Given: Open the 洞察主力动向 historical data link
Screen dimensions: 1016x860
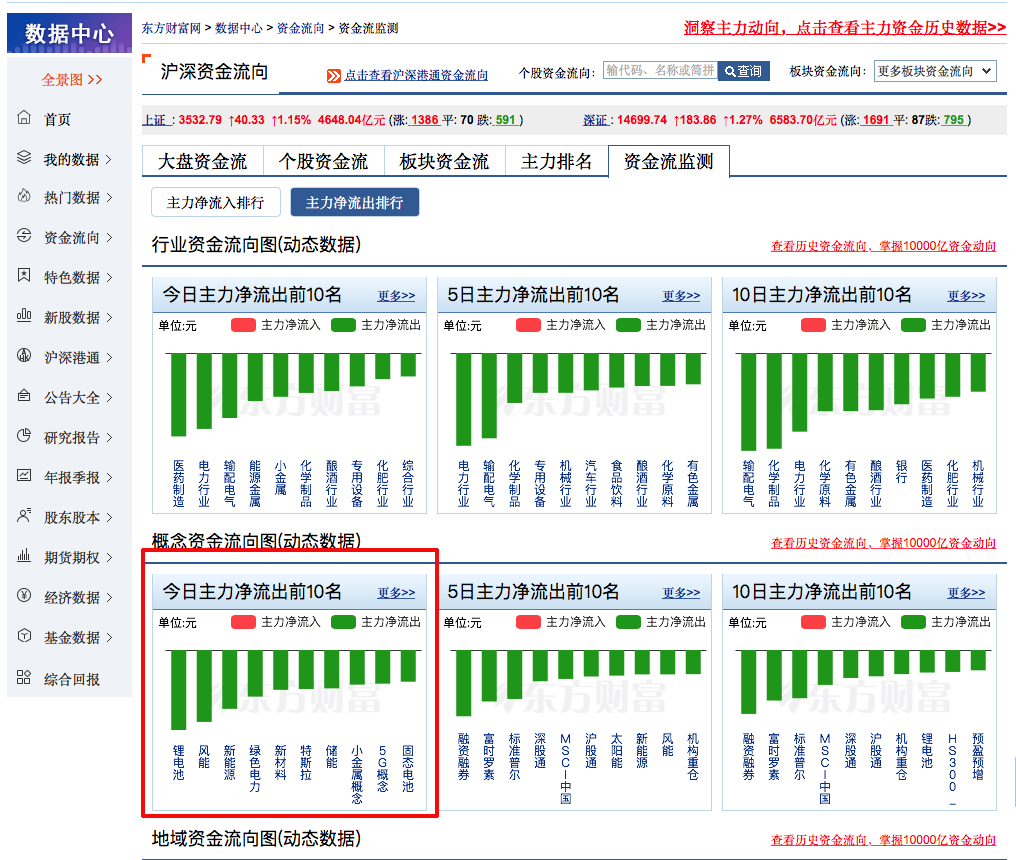Looking at the screenshot, I should (x=844, y=28).
